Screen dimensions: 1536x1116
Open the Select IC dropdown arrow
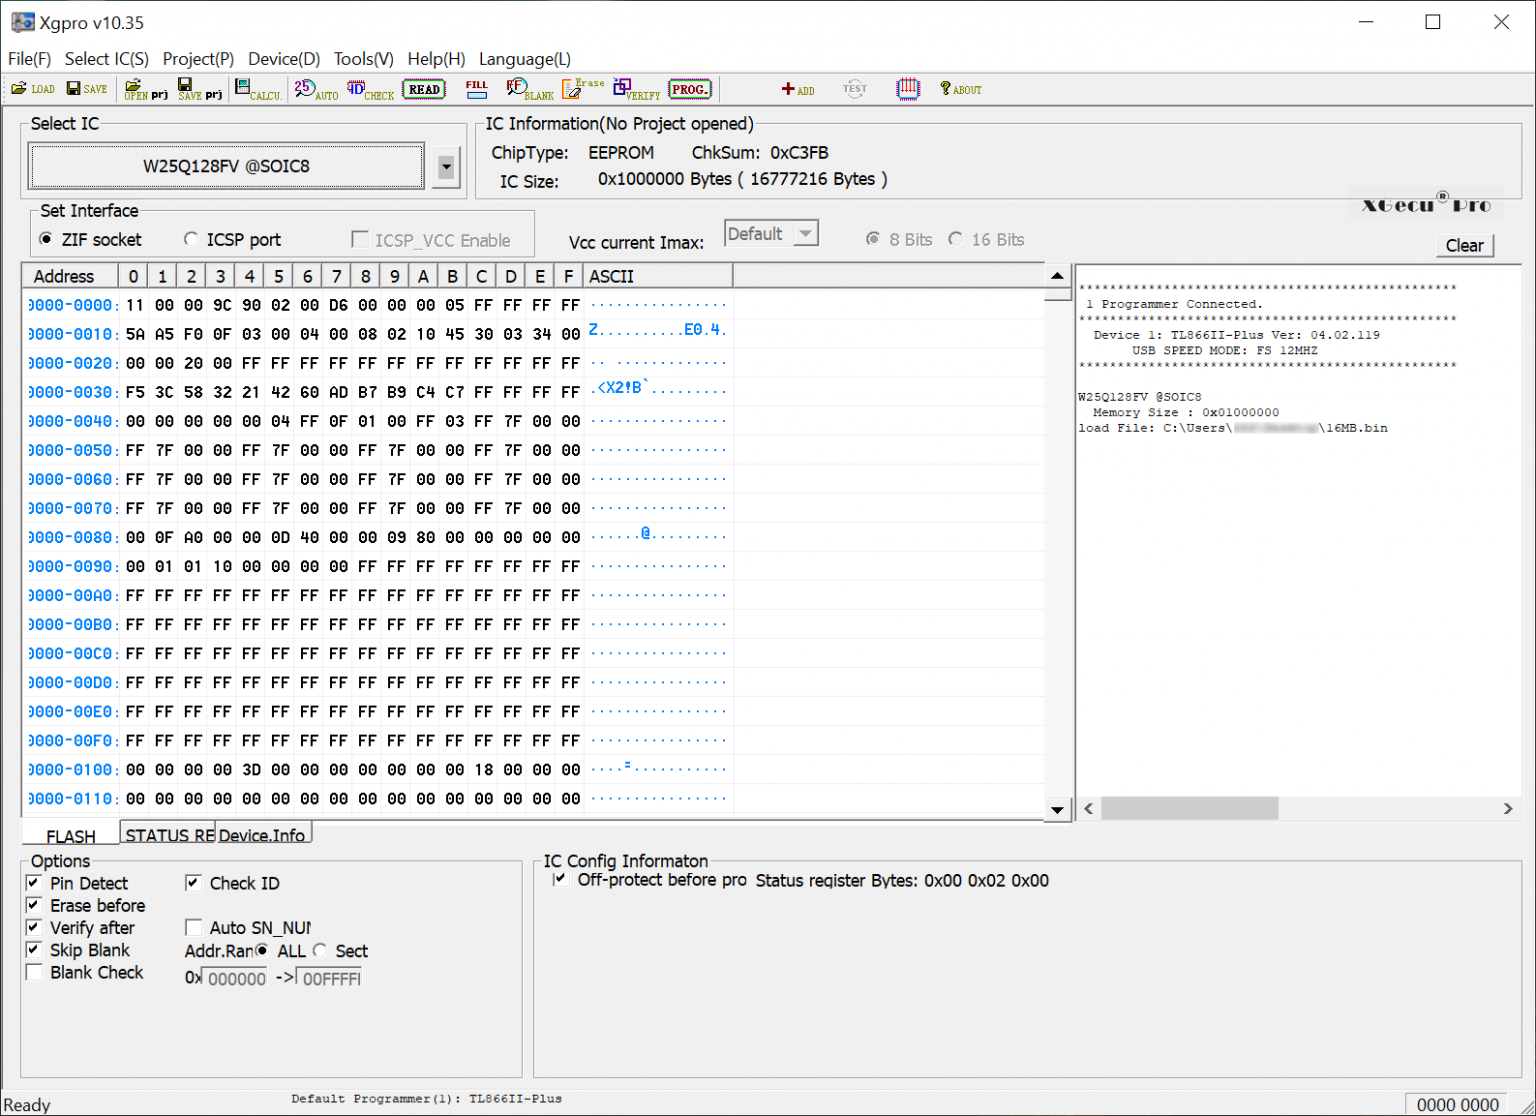446,167
